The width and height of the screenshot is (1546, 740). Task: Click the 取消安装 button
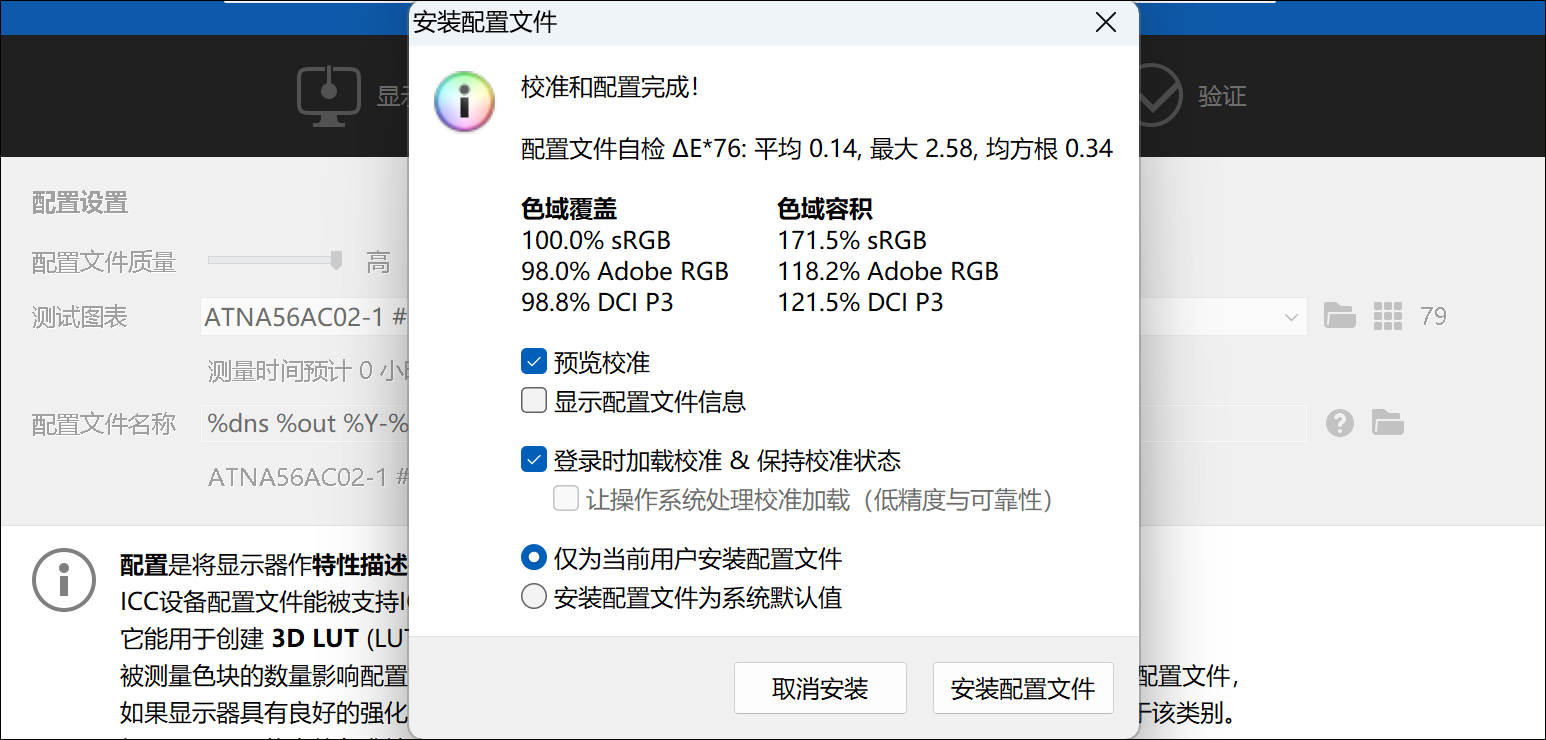point(820,688)
